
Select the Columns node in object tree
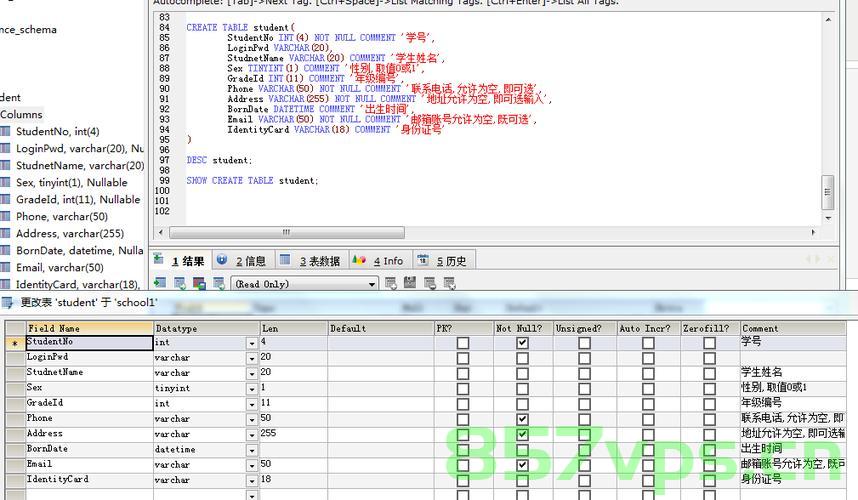[x=21, y=114]
